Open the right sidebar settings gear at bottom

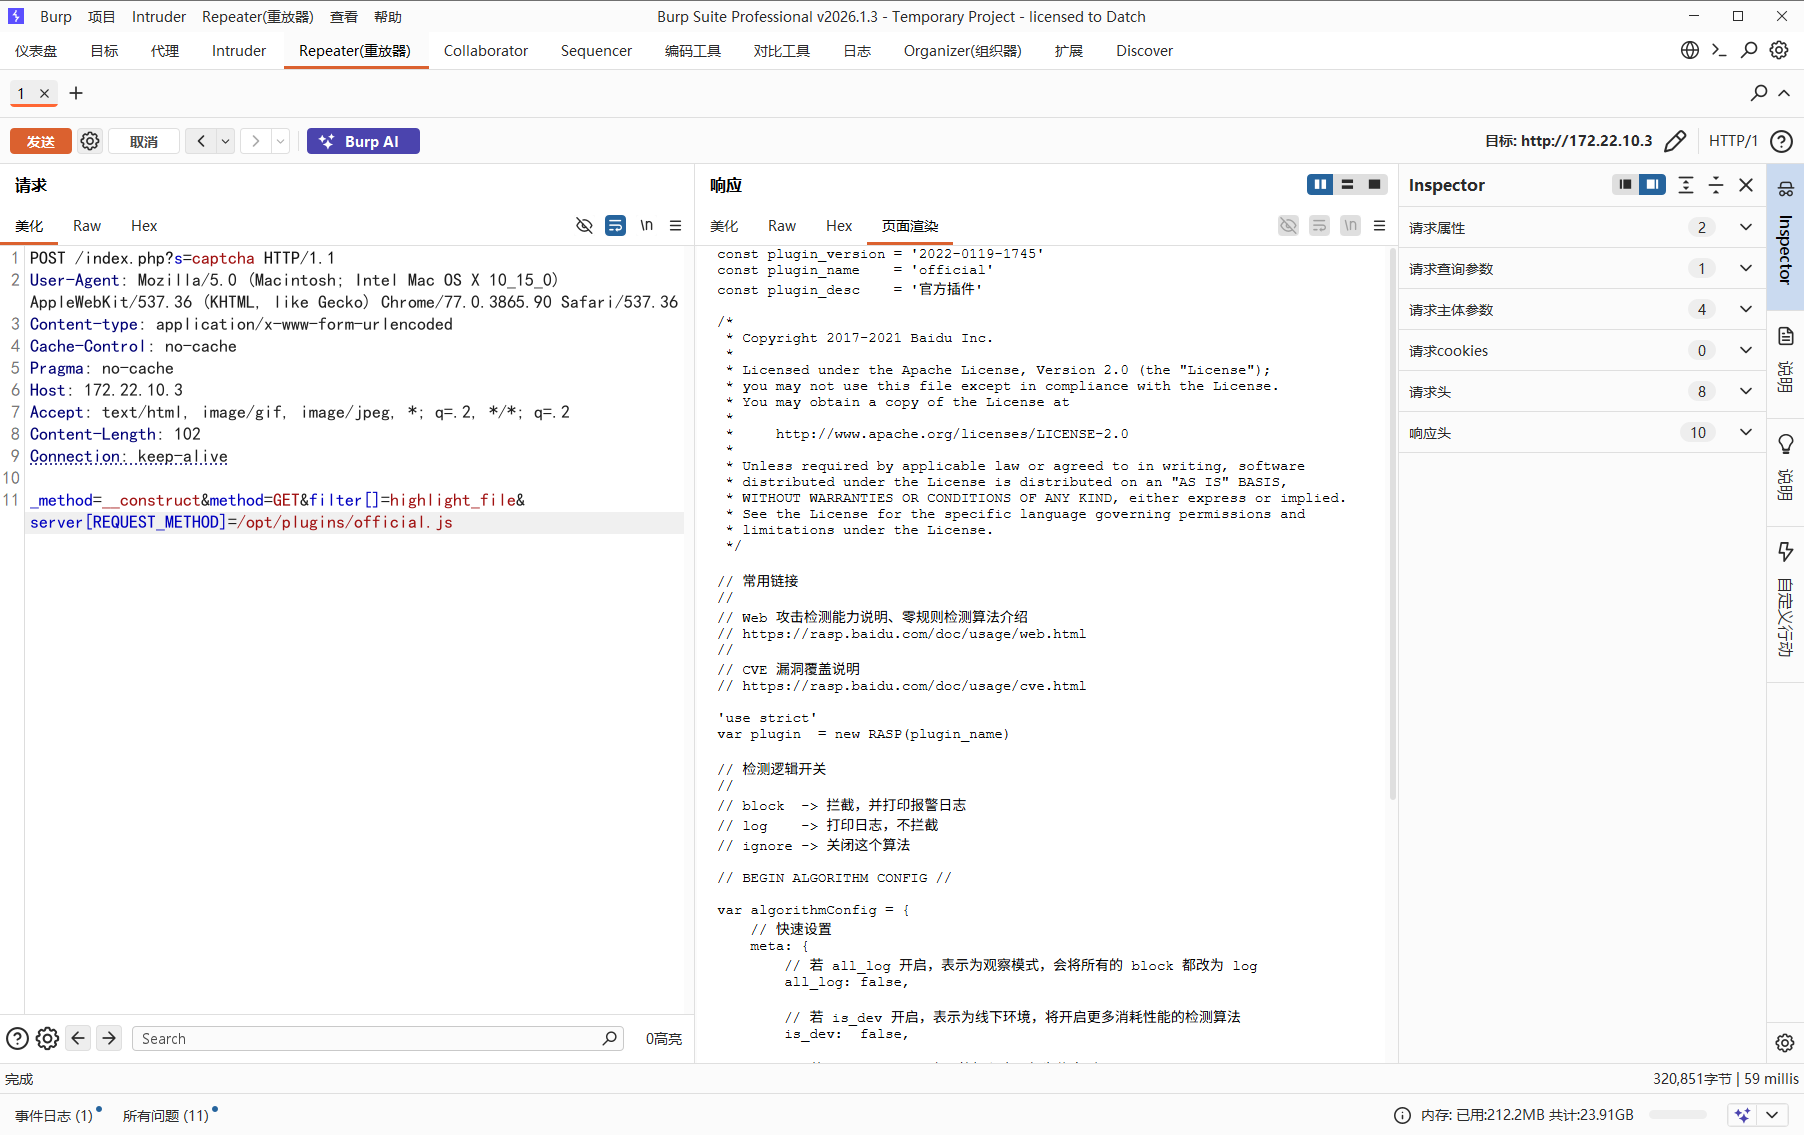point(1785,1043)
